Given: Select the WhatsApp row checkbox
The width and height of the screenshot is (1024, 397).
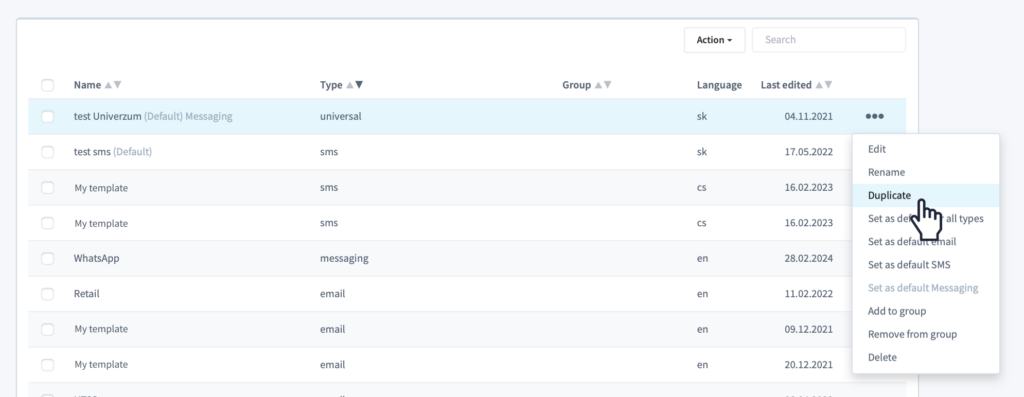Looking at the screenshot, I should 47,259.
